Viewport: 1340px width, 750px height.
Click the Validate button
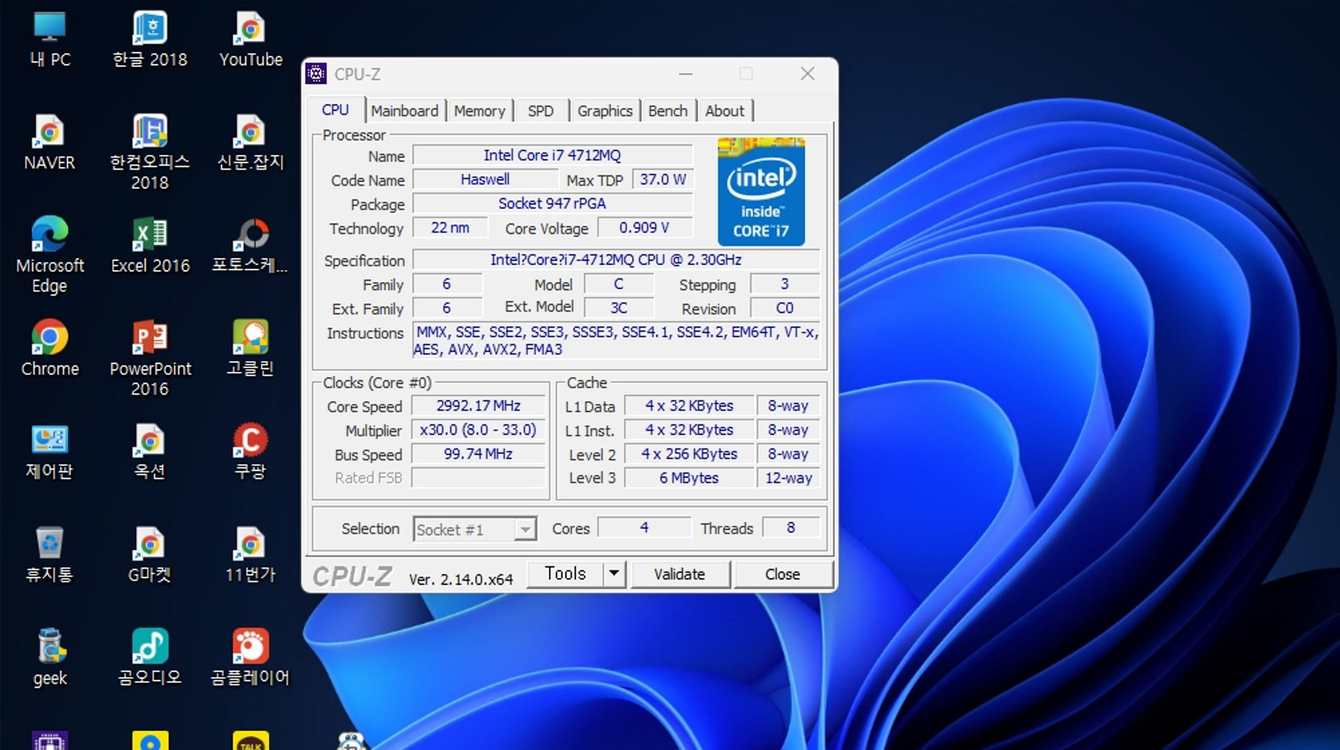(680, 574)
